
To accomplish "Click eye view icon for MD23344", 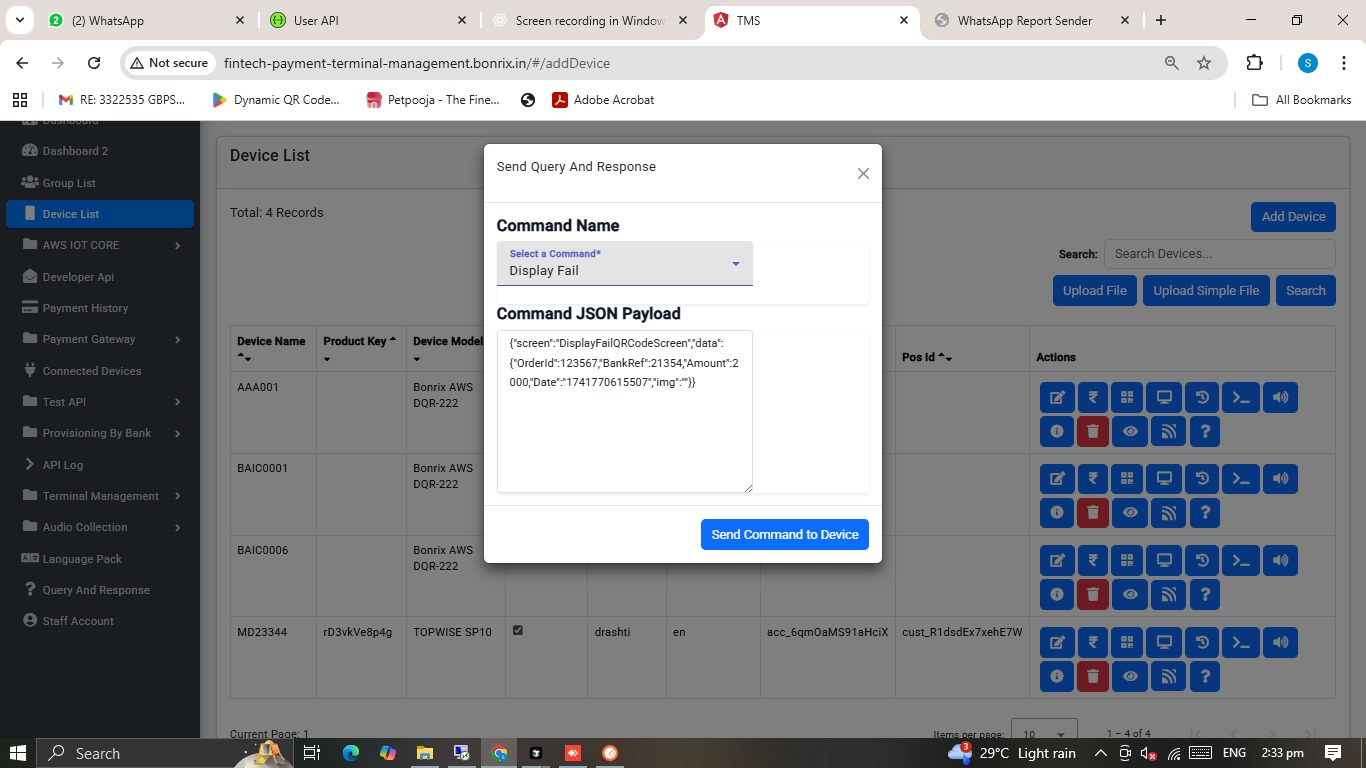I will 1130,677.
